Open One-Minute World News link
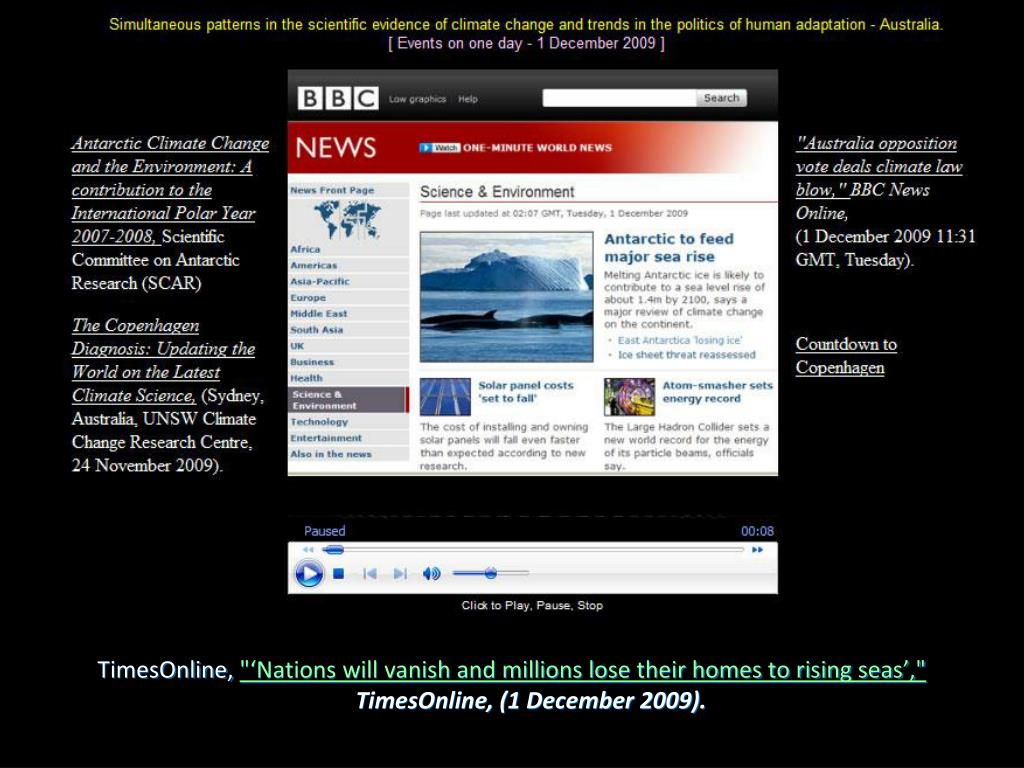Viewport: 1024px width, 768px height. [x=537, y=148]
